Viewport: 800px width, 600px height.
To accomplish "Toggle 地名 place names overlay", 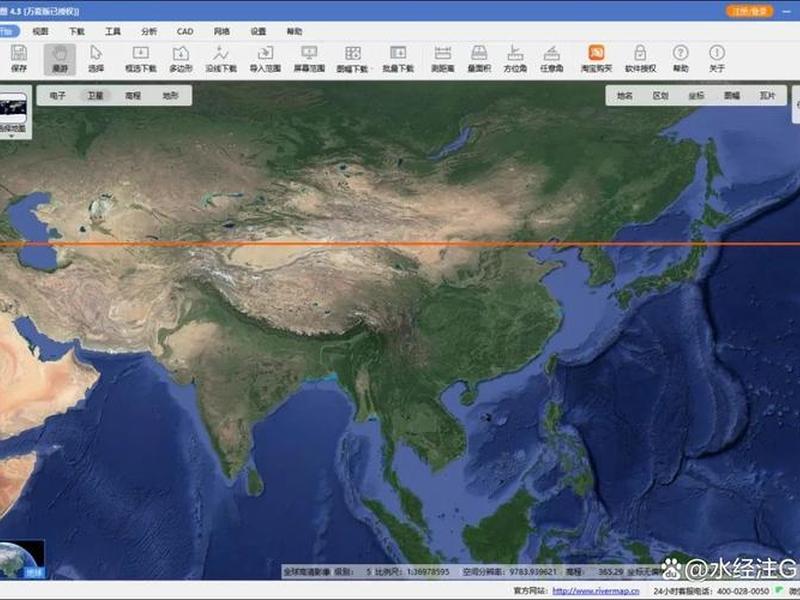I will point(625,95).
